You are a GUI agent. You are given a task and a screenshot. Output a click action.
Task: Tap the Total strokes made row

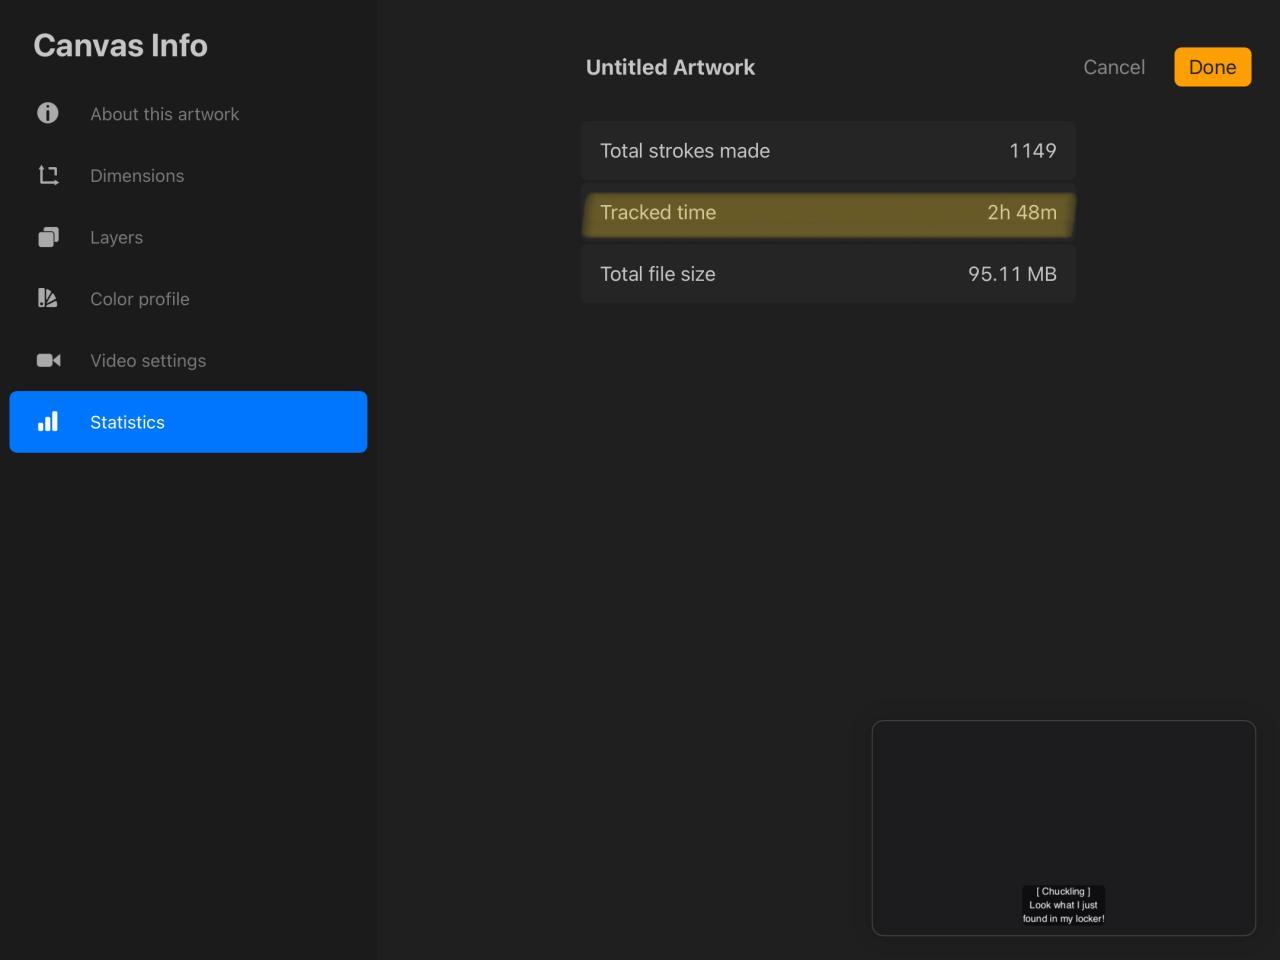[x=828, y=151]
